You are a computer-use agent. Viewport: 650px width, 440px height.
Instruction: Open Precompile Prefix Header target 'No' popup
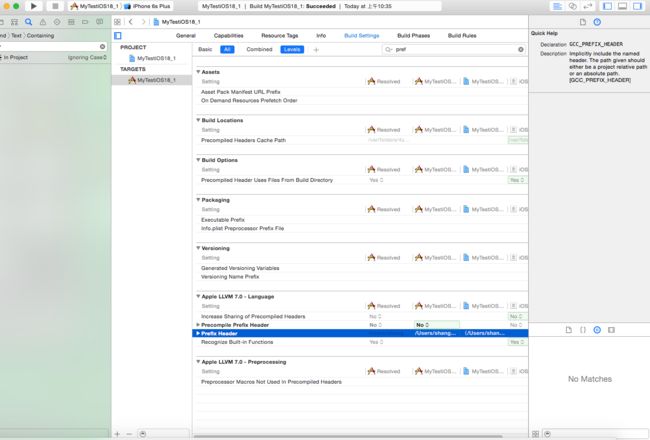click(x=437, y=325)
